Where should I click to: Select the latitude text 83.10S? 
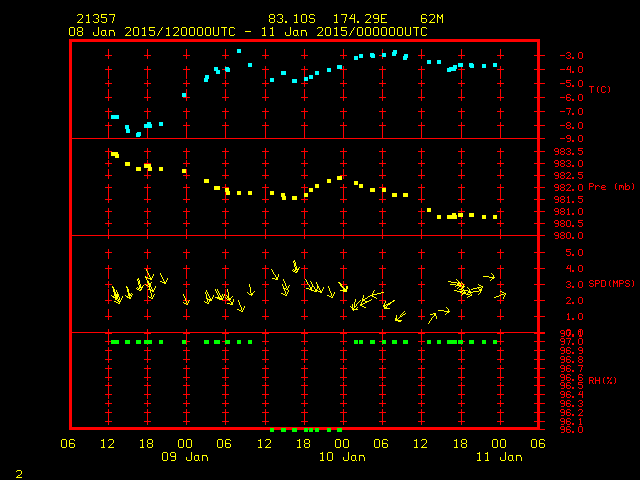click(x=292, y=19)
